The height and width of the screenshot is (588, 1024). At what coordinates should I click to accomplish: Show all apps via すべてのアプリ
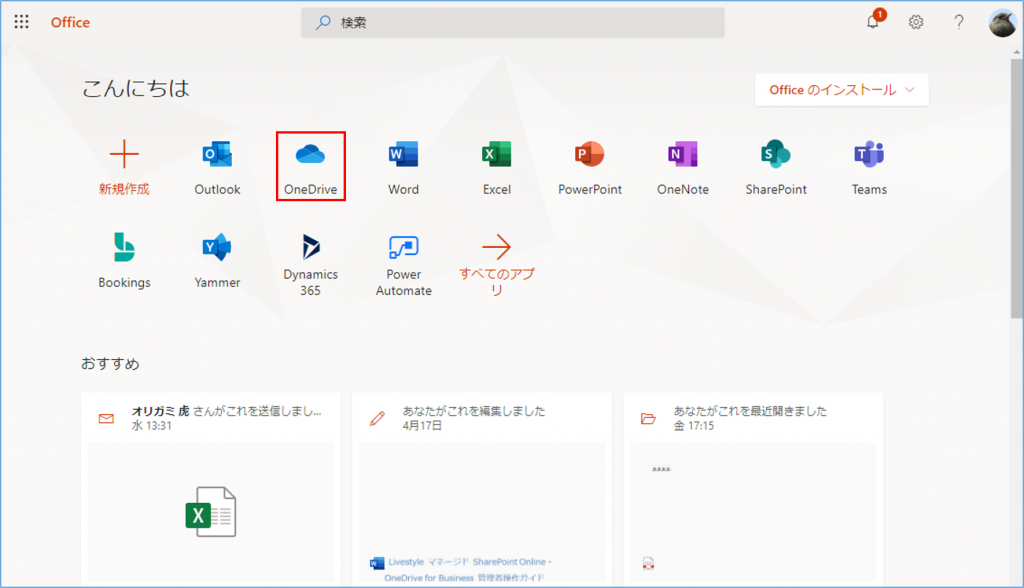click(497, 265)
